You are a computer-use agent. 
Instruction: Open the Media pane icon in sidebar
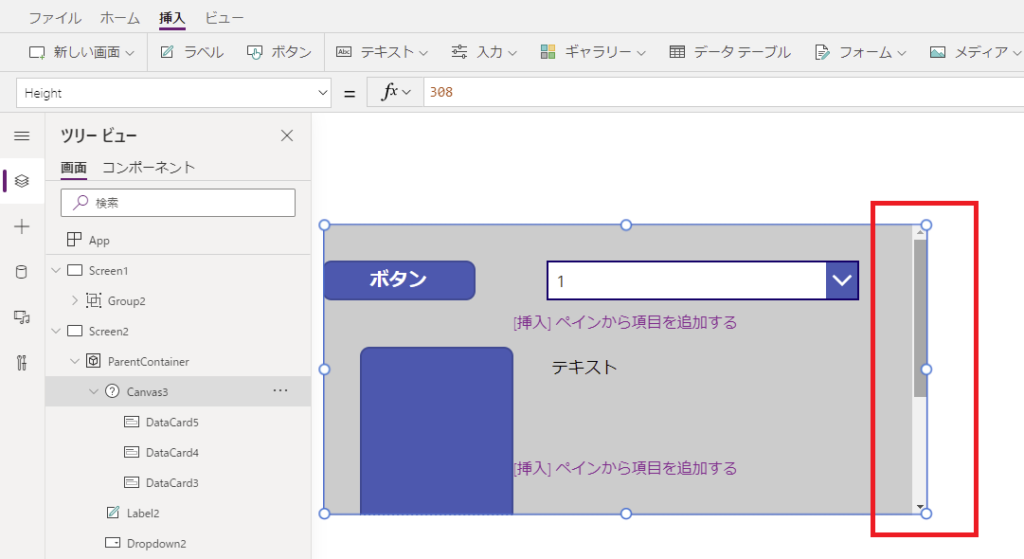tap(22, 317)
